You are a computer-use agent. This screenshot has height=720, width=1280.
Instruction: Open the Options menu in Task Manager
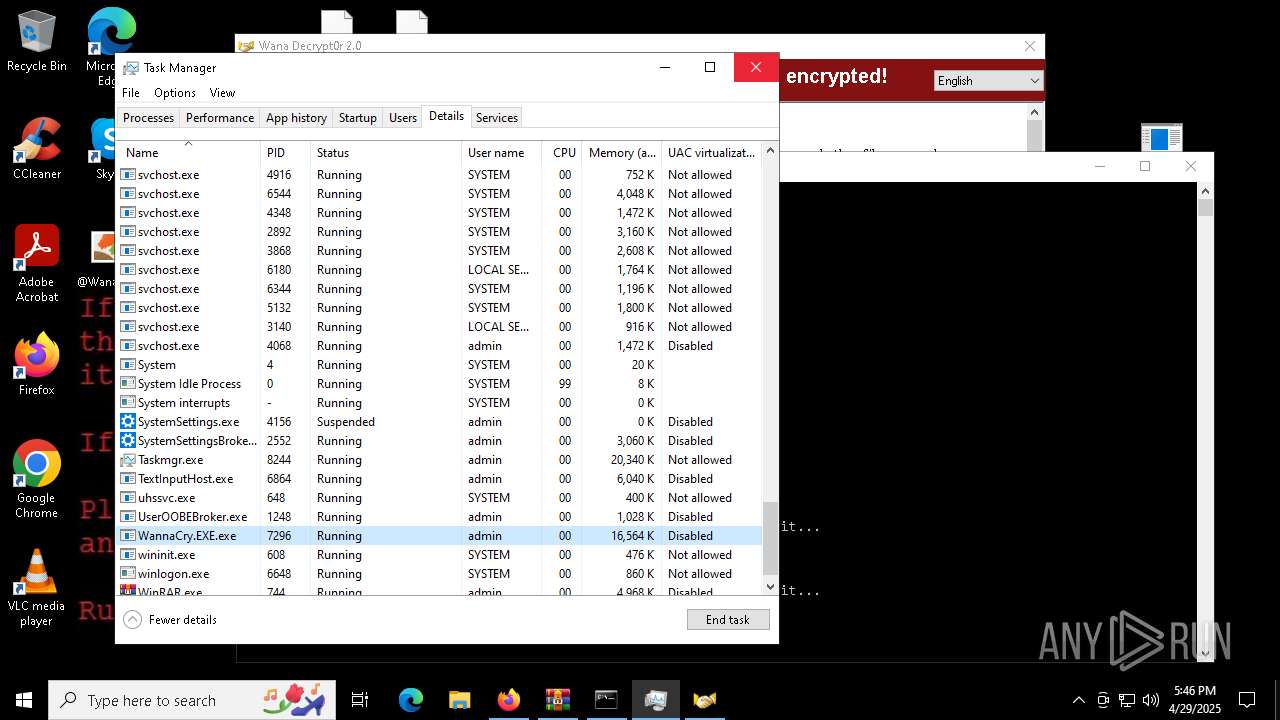(174, 93)
